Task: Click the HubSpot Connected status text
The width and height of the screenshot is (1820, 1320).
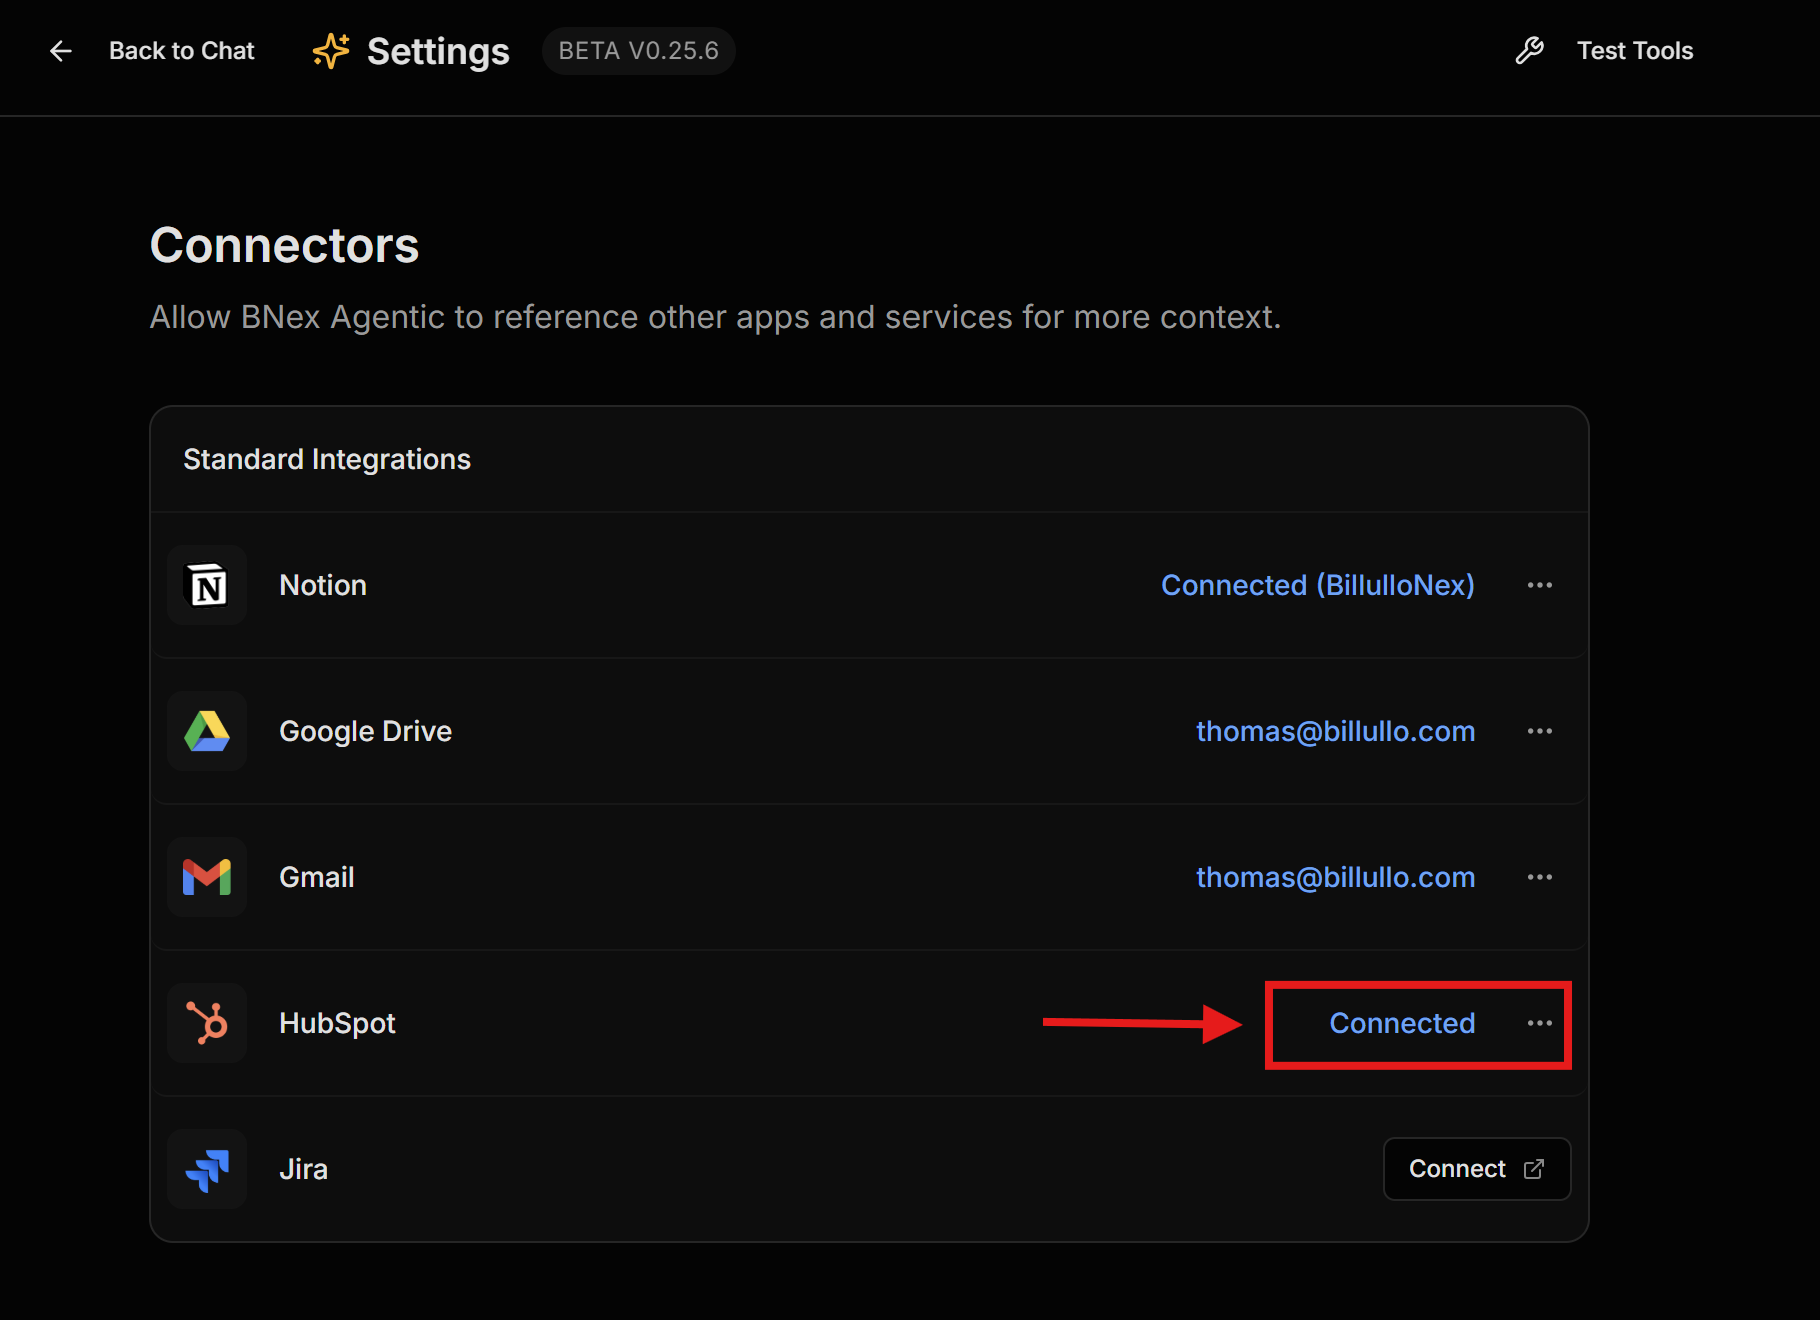Action: [1401, 1023]
